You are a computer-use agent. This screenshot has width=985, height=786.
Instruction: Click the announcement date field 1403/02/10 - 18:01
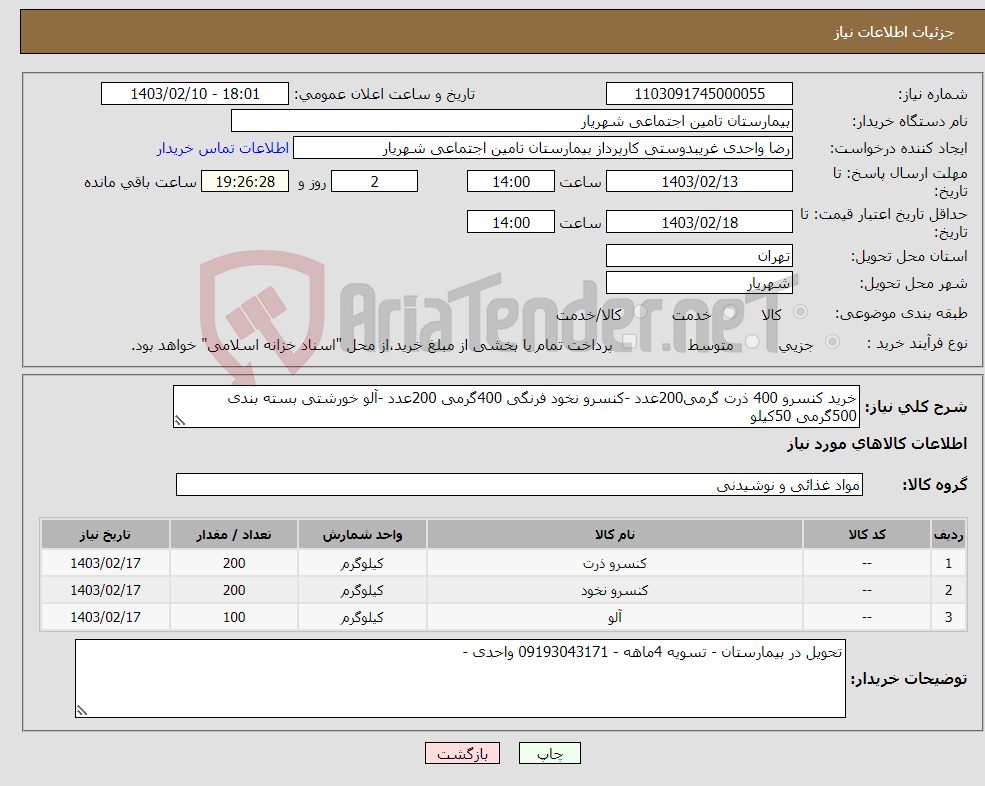[x=195, y=94]
